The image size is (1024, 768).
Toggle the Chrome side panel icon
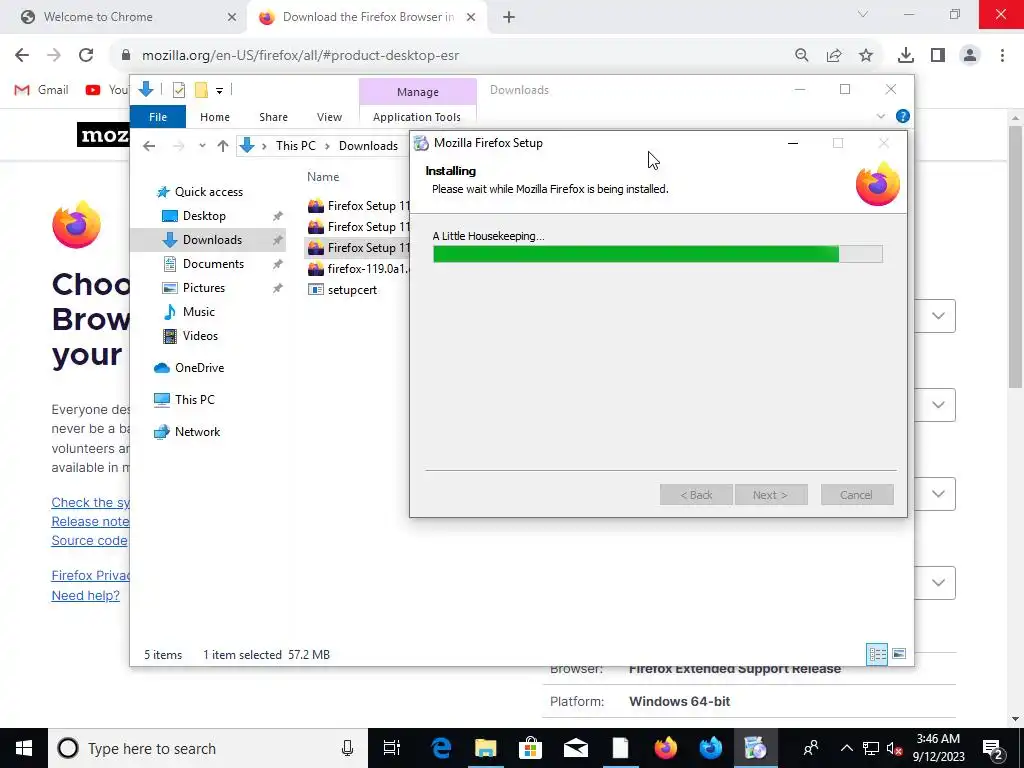click(938, 56)
